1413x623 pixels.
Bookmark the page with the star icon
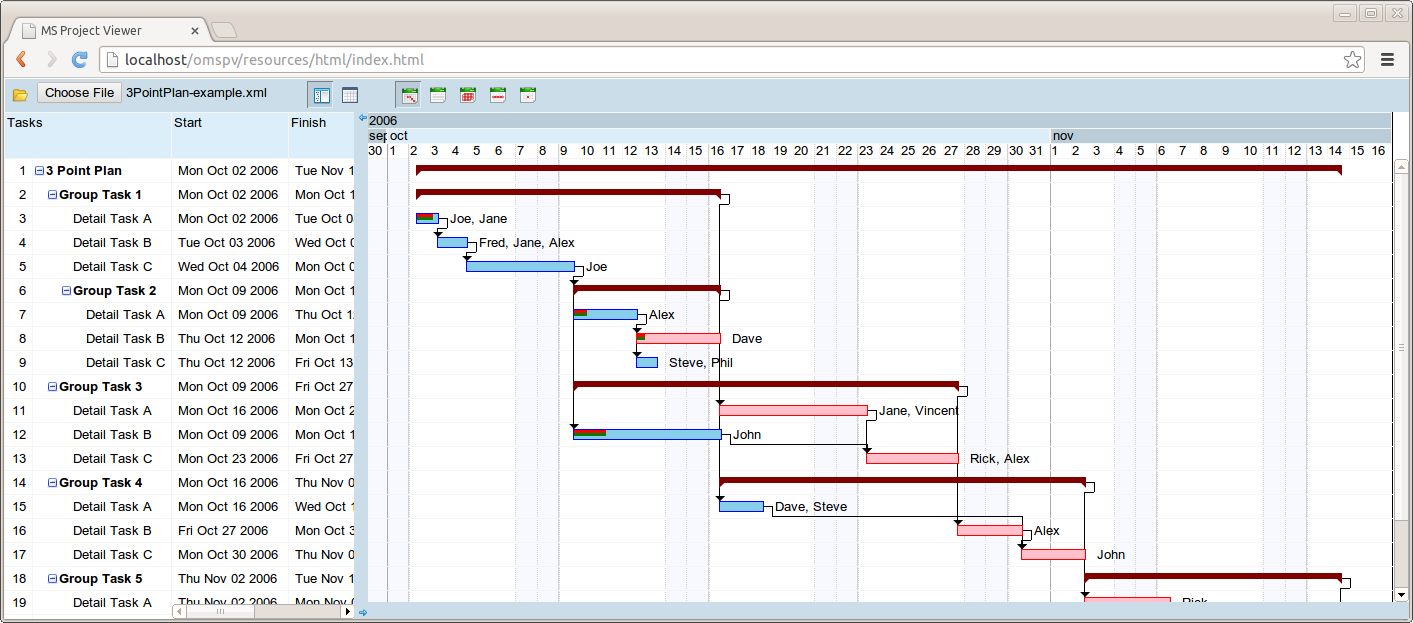[1352, 60]
